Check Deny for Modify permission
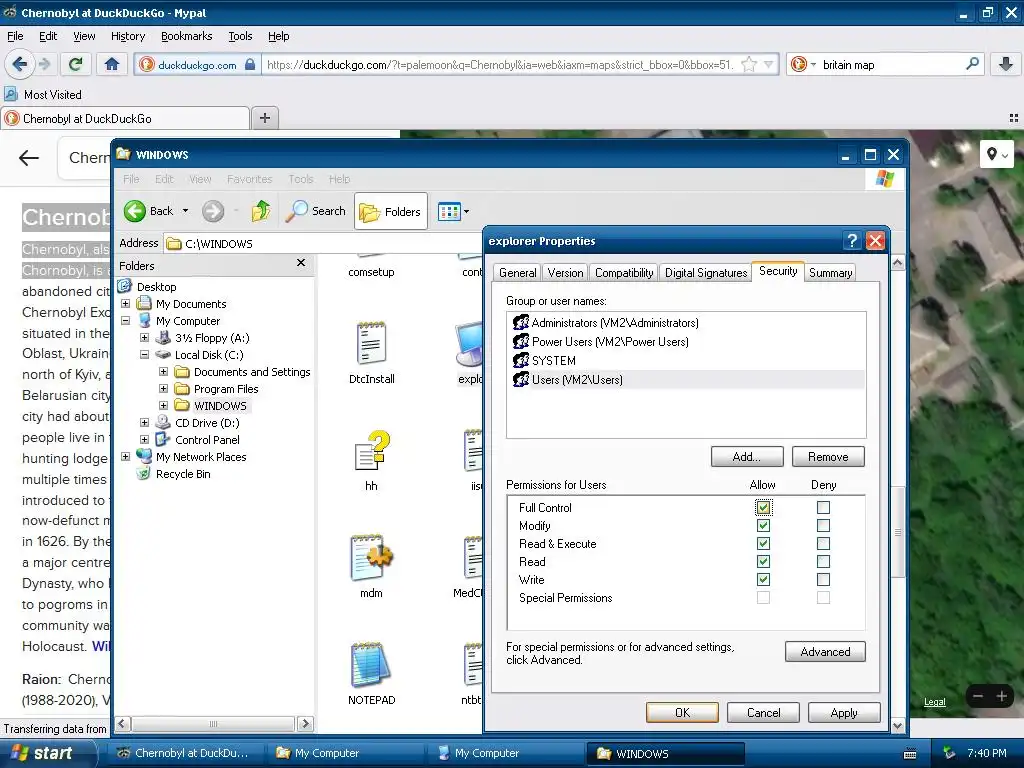Image resolution: width=1024 pixels, height=768 pixels. coord(824,526)
